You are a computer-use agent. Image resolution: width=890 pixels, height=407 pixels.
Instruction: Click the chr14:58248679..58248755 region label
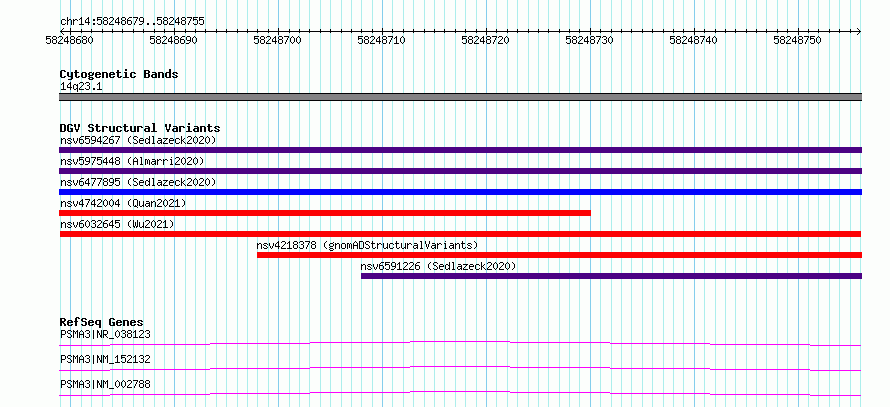(132, 22)
